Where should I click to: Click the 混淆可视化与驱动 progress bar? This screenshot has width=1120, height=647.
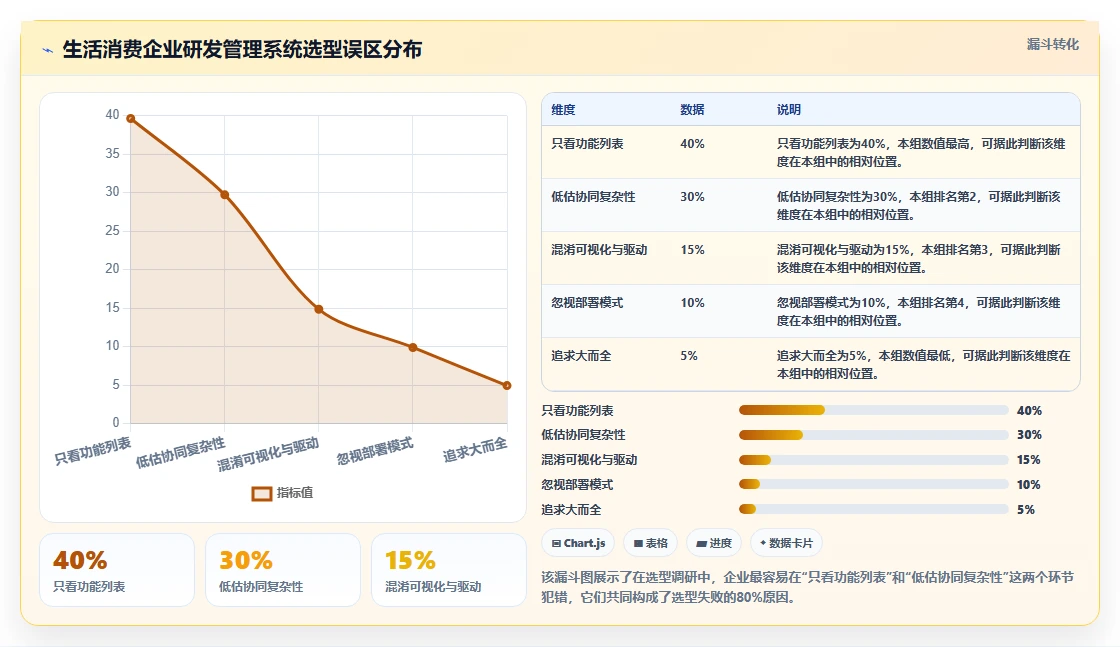[x=874, y=460]
